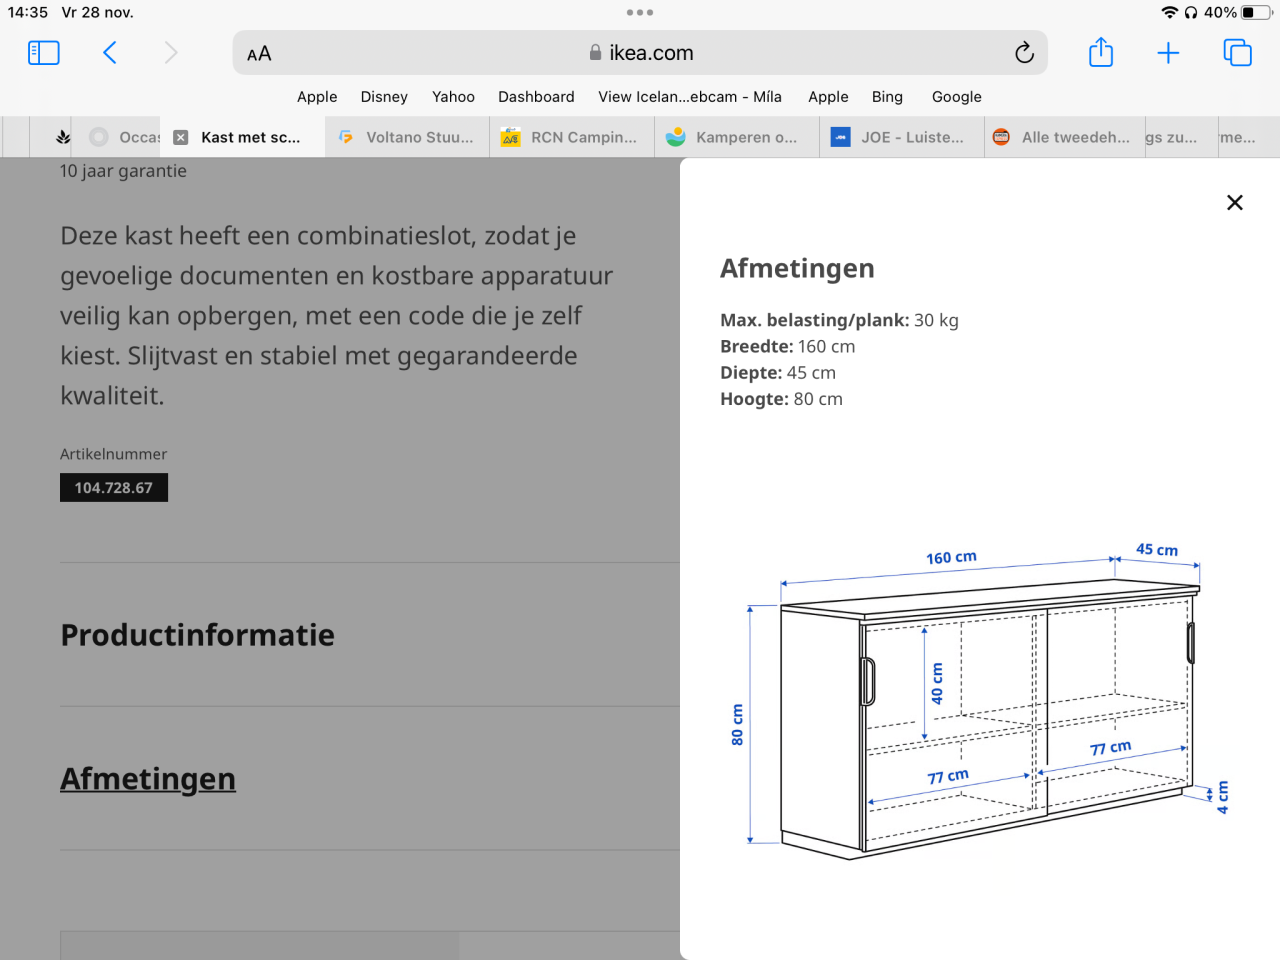Close the 'Kast met sc...' tab
The width and height of the screenshot is (1280, 960).
point(180,137)
